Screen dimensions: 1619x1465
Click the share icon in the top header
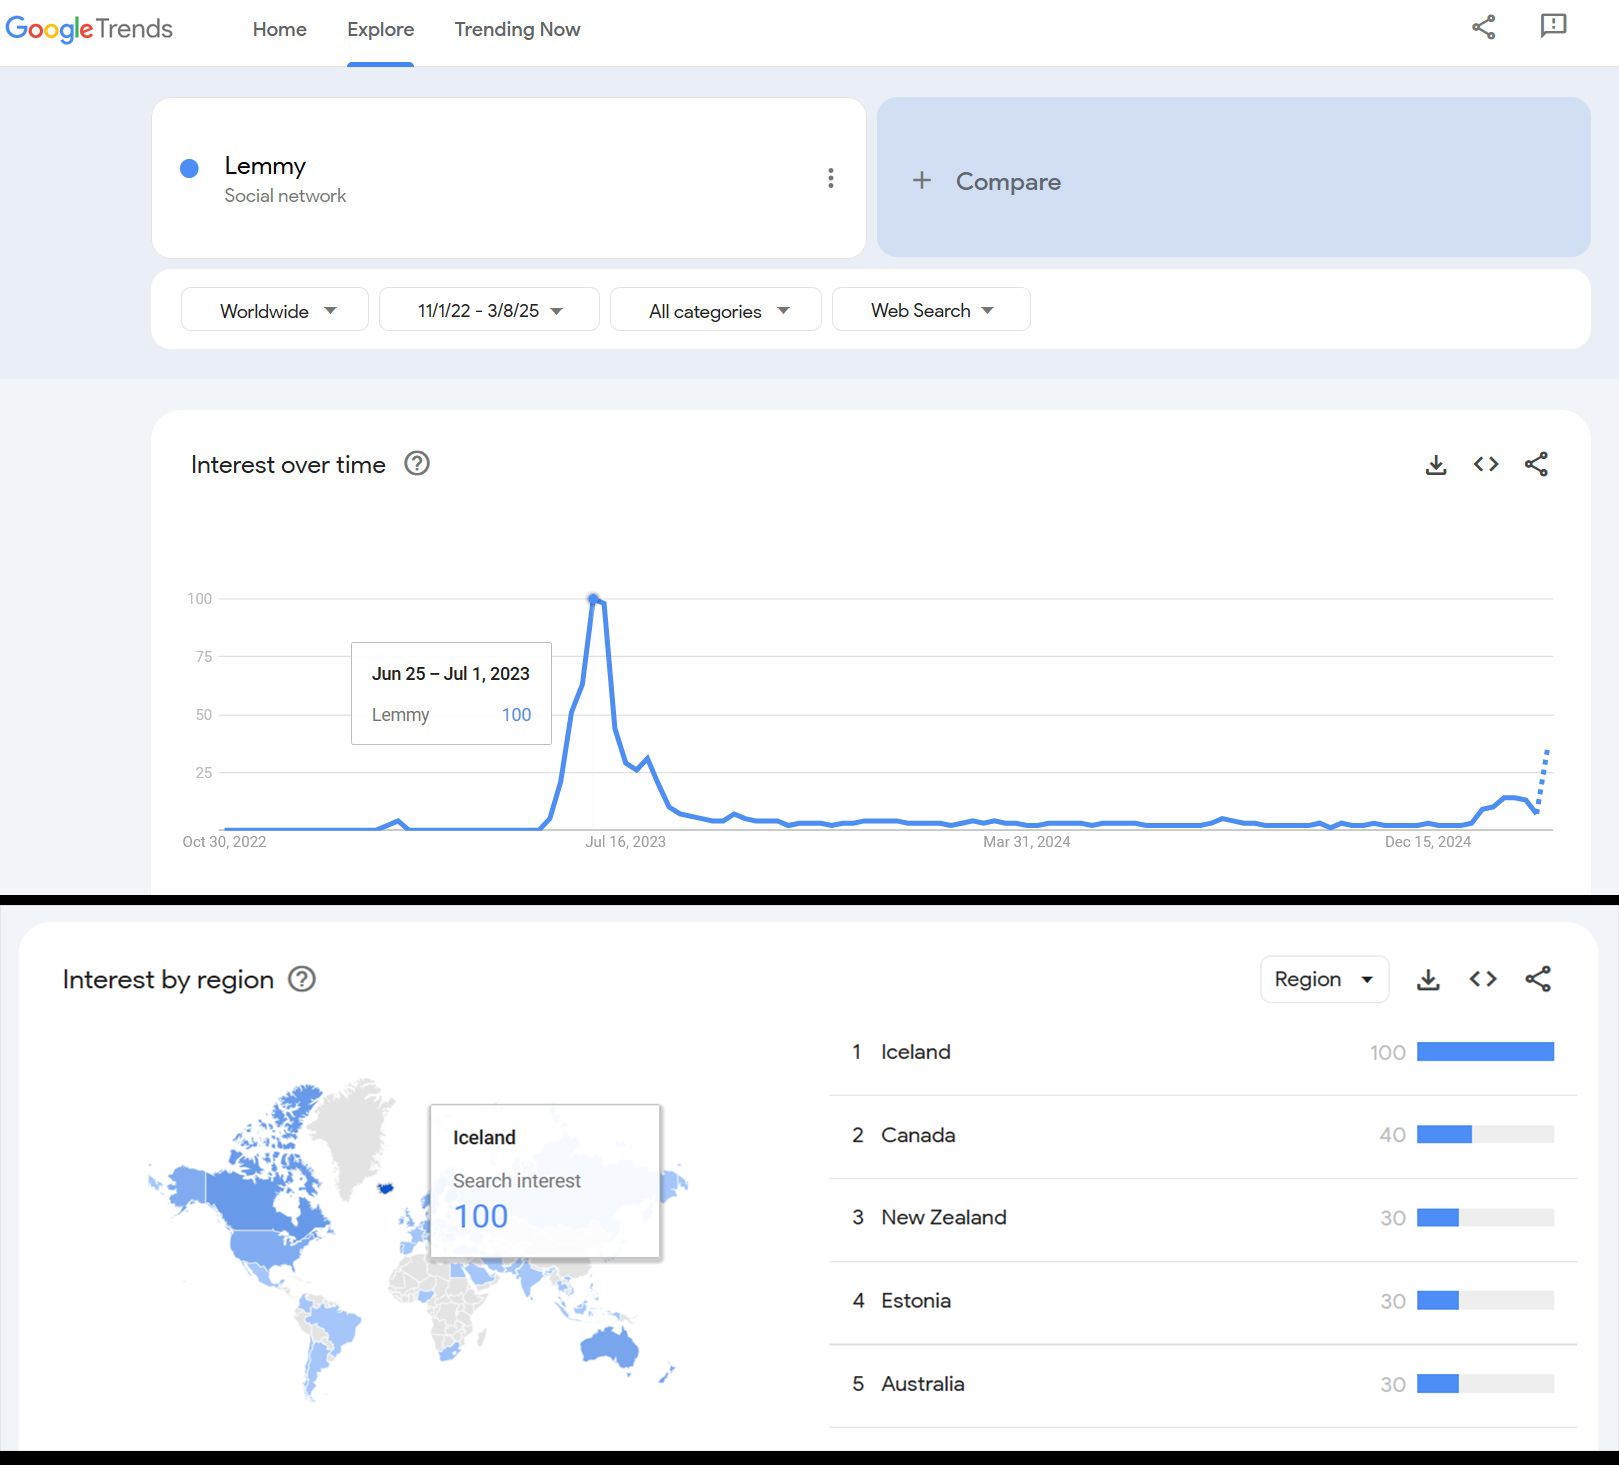pos(1484,27)
